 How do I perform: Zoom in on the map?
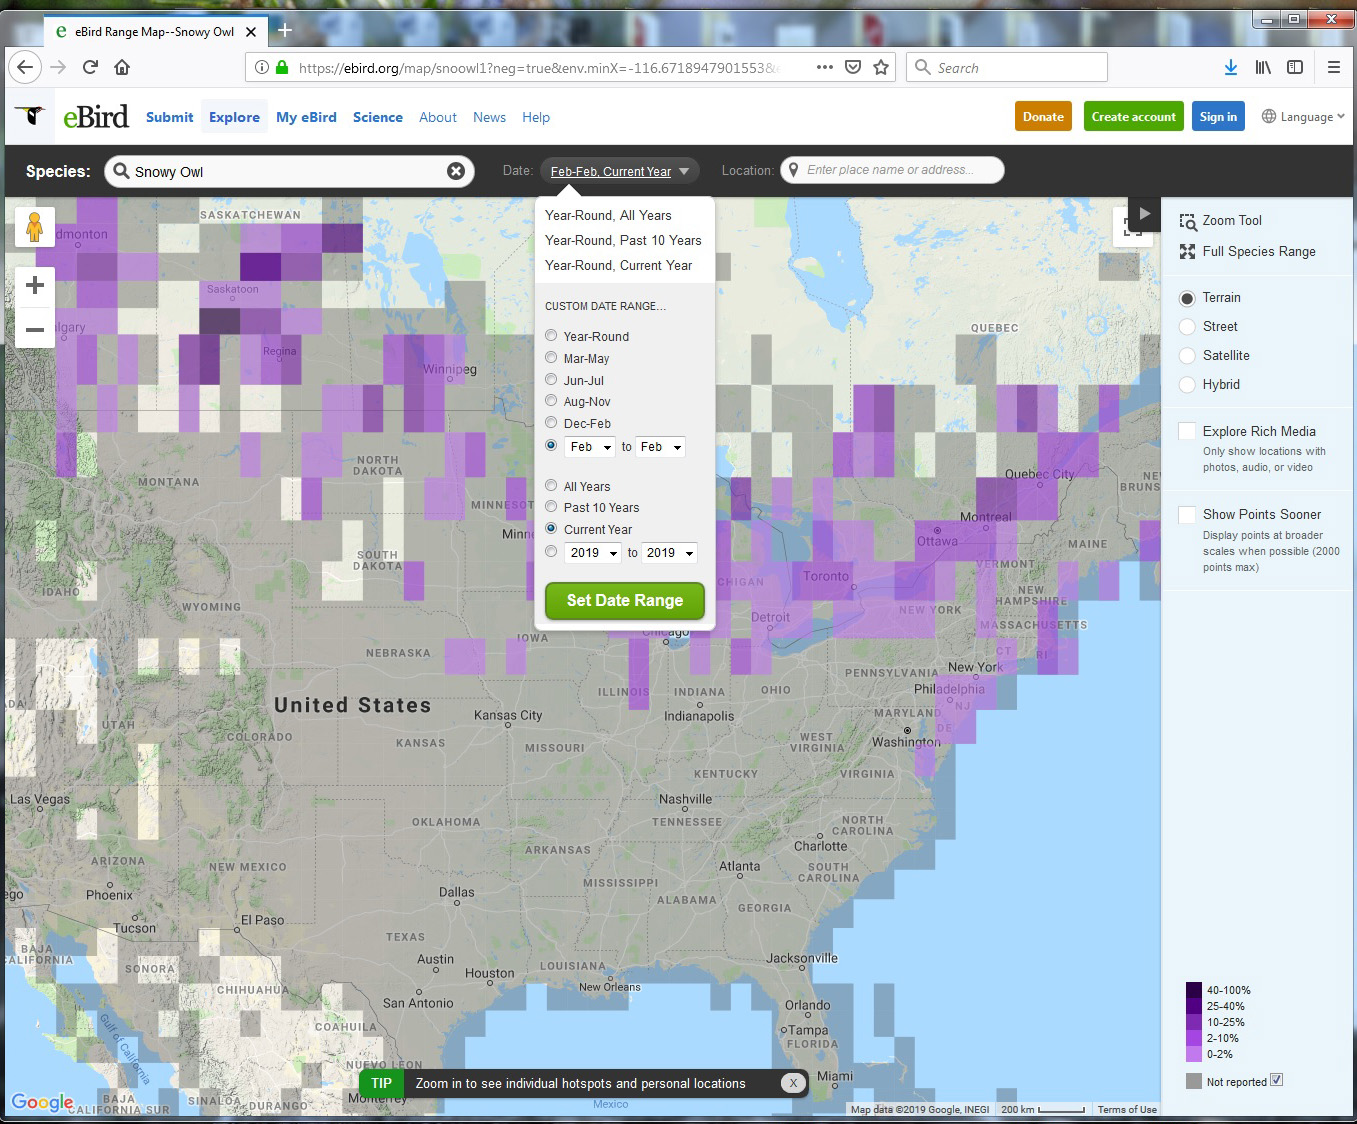35,285
